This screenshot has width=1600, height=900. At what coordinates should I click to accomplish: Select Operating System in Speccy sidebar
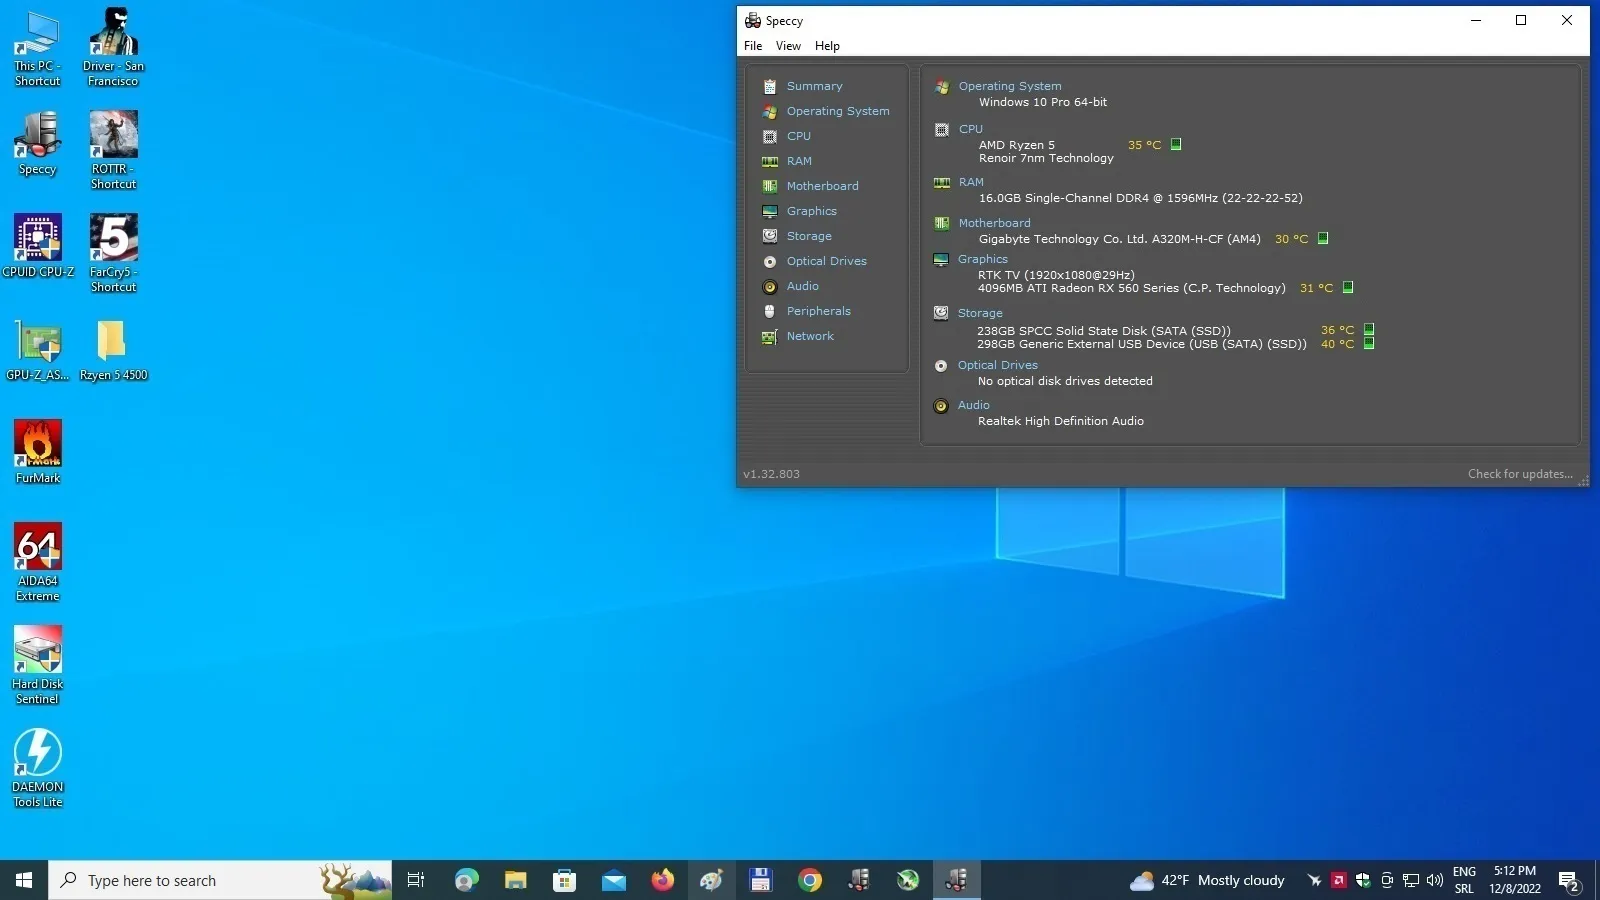(837, 111)
